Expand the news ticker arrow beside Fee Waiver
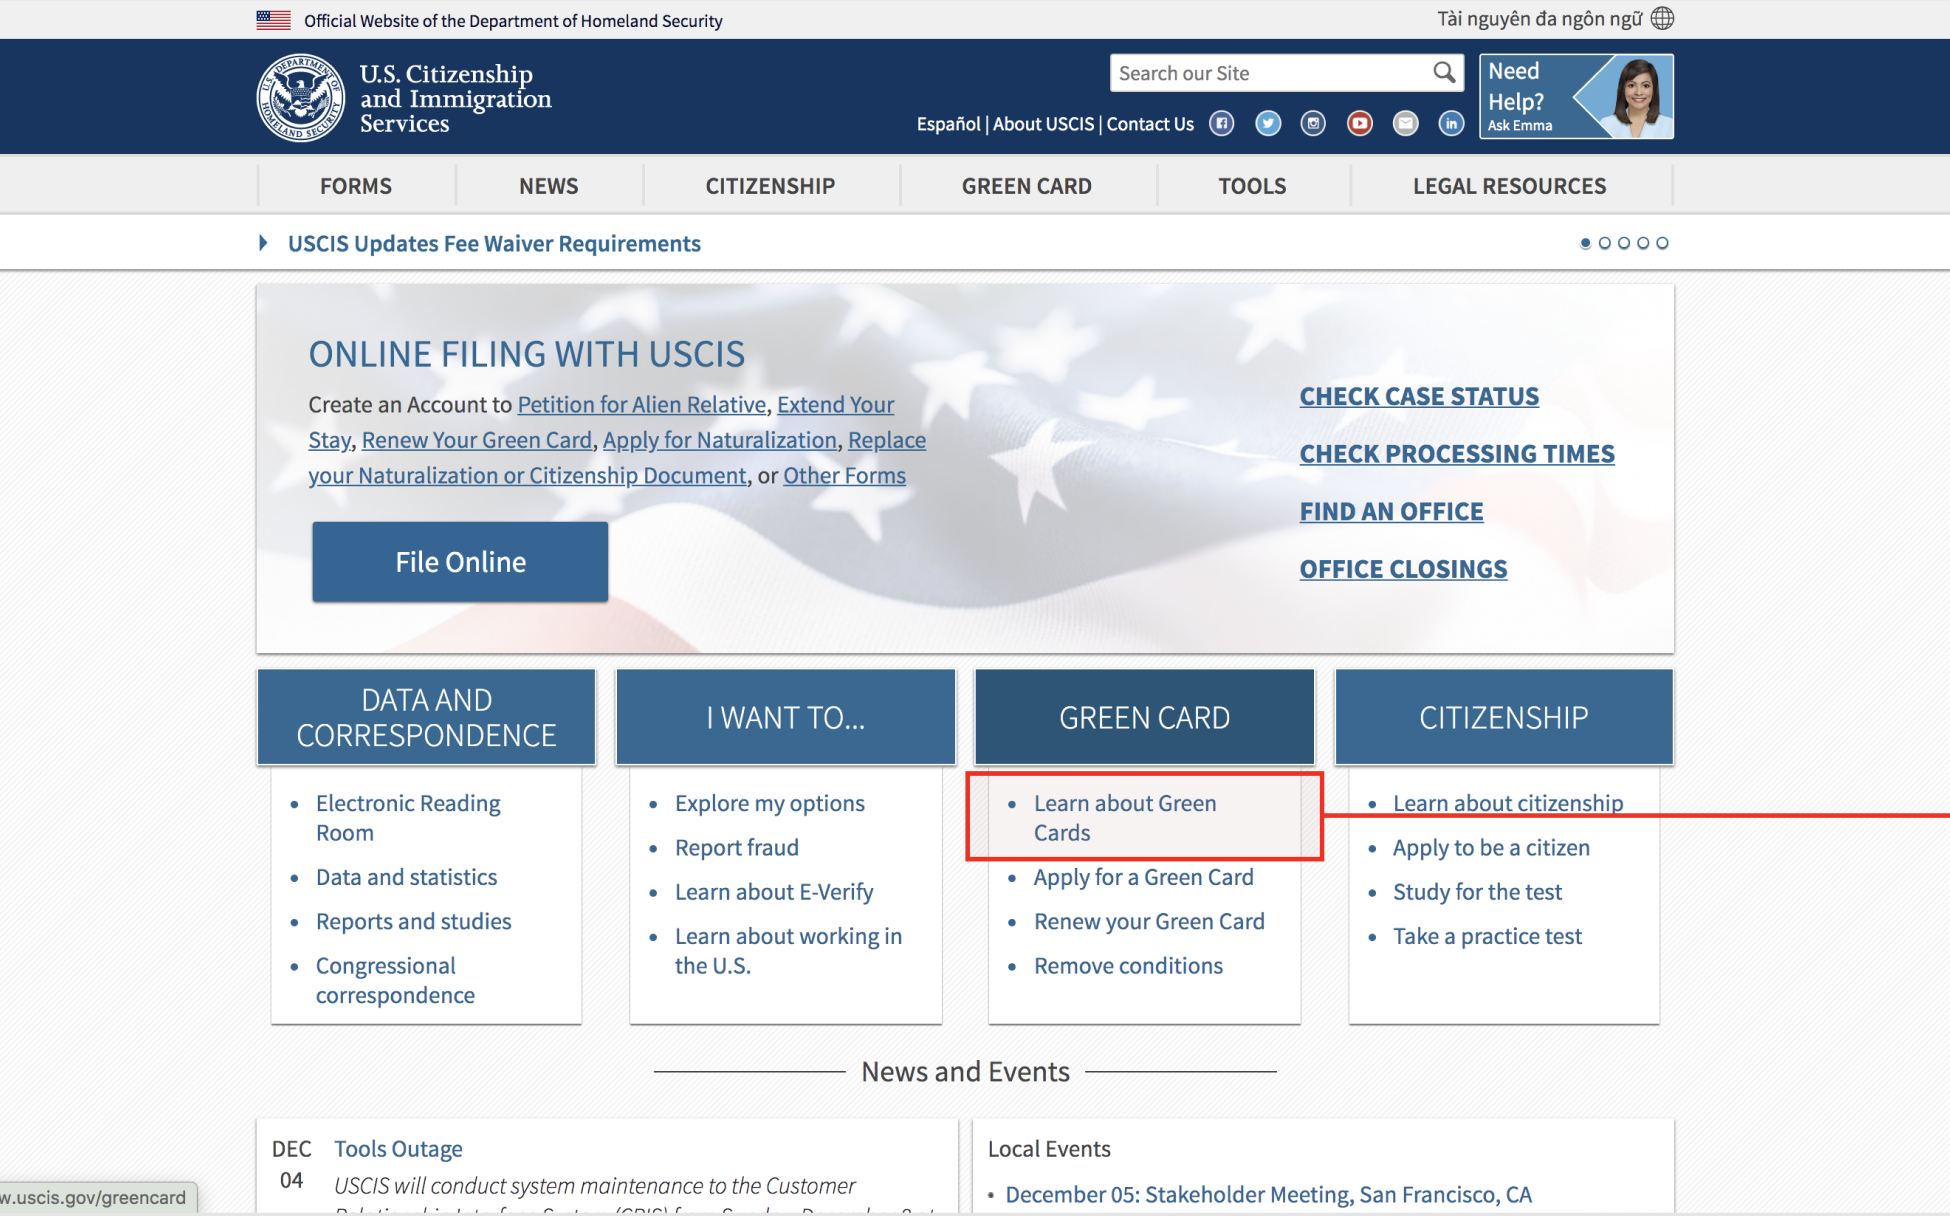1950x1216 pixels. pyautogui.click(x=263, y=243)
